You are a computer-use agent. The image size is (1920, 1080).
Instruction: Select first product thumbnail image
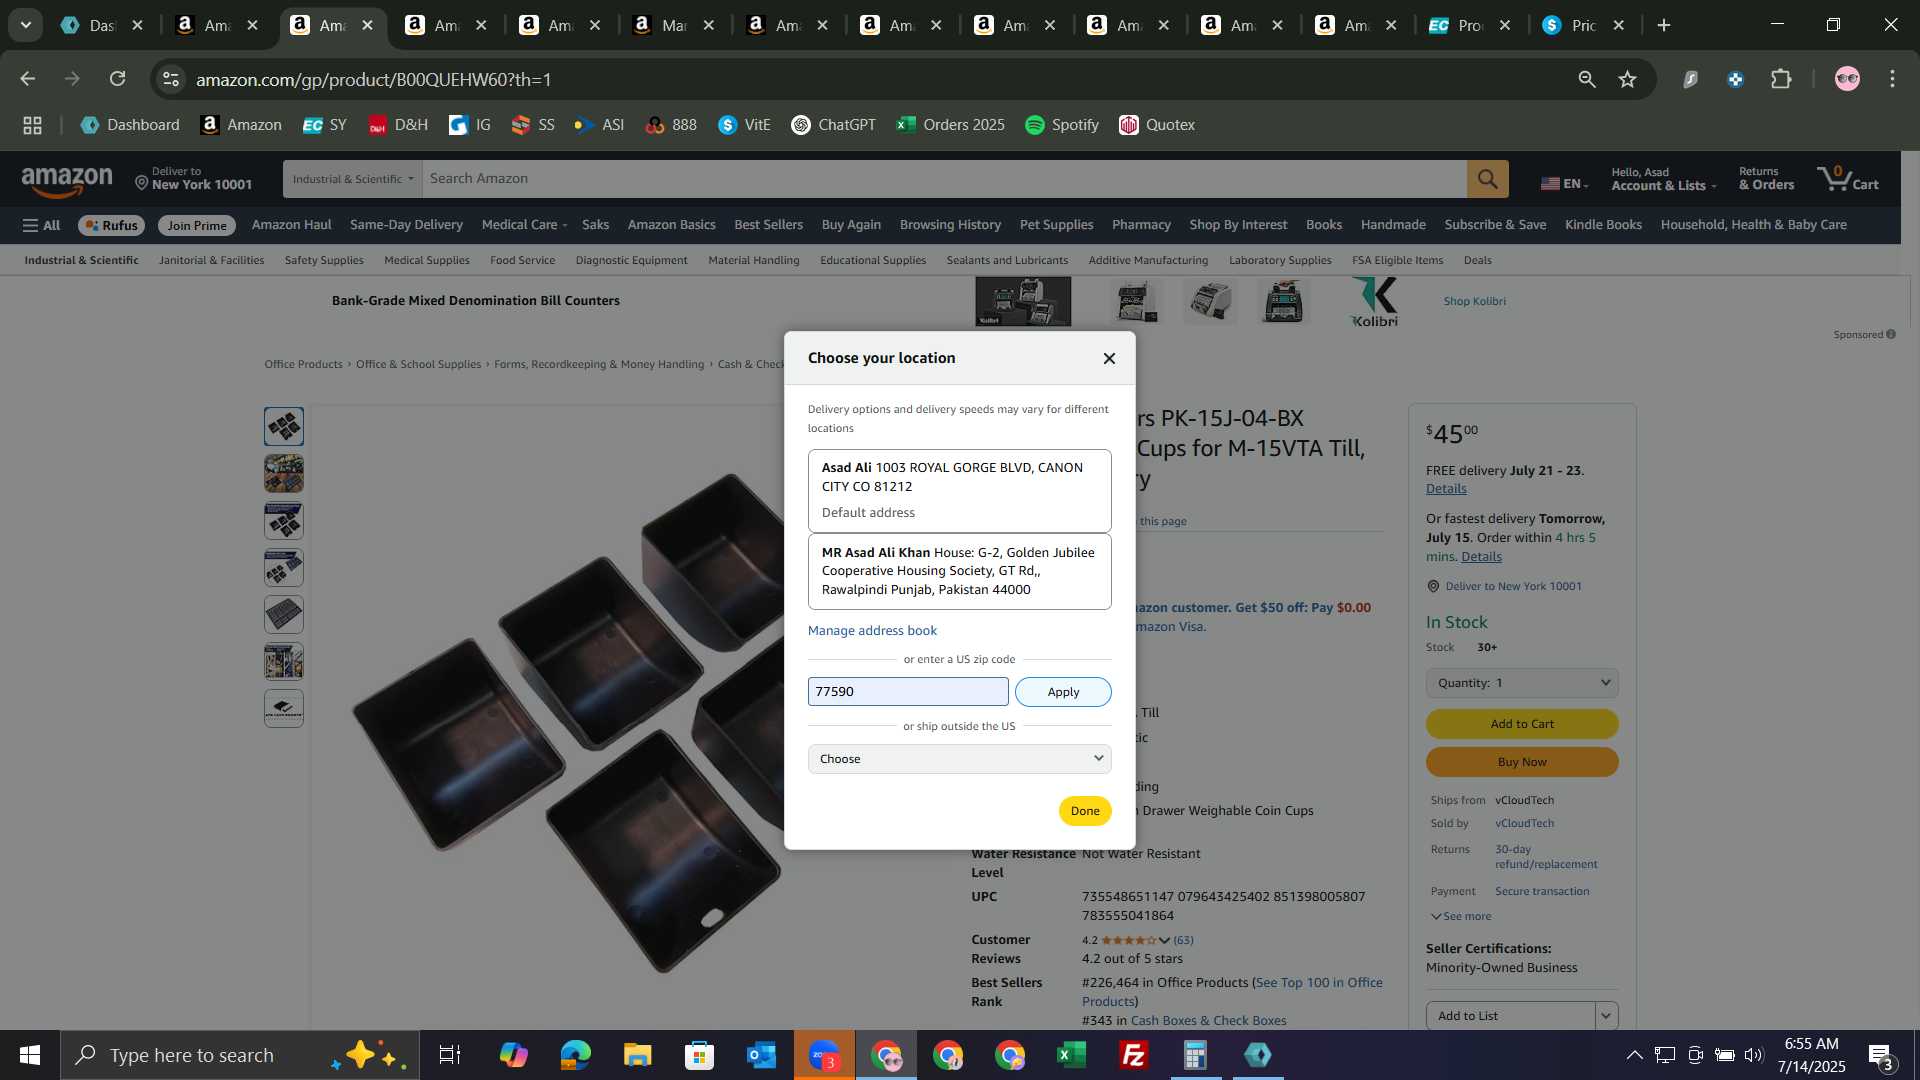click(284, 427)
